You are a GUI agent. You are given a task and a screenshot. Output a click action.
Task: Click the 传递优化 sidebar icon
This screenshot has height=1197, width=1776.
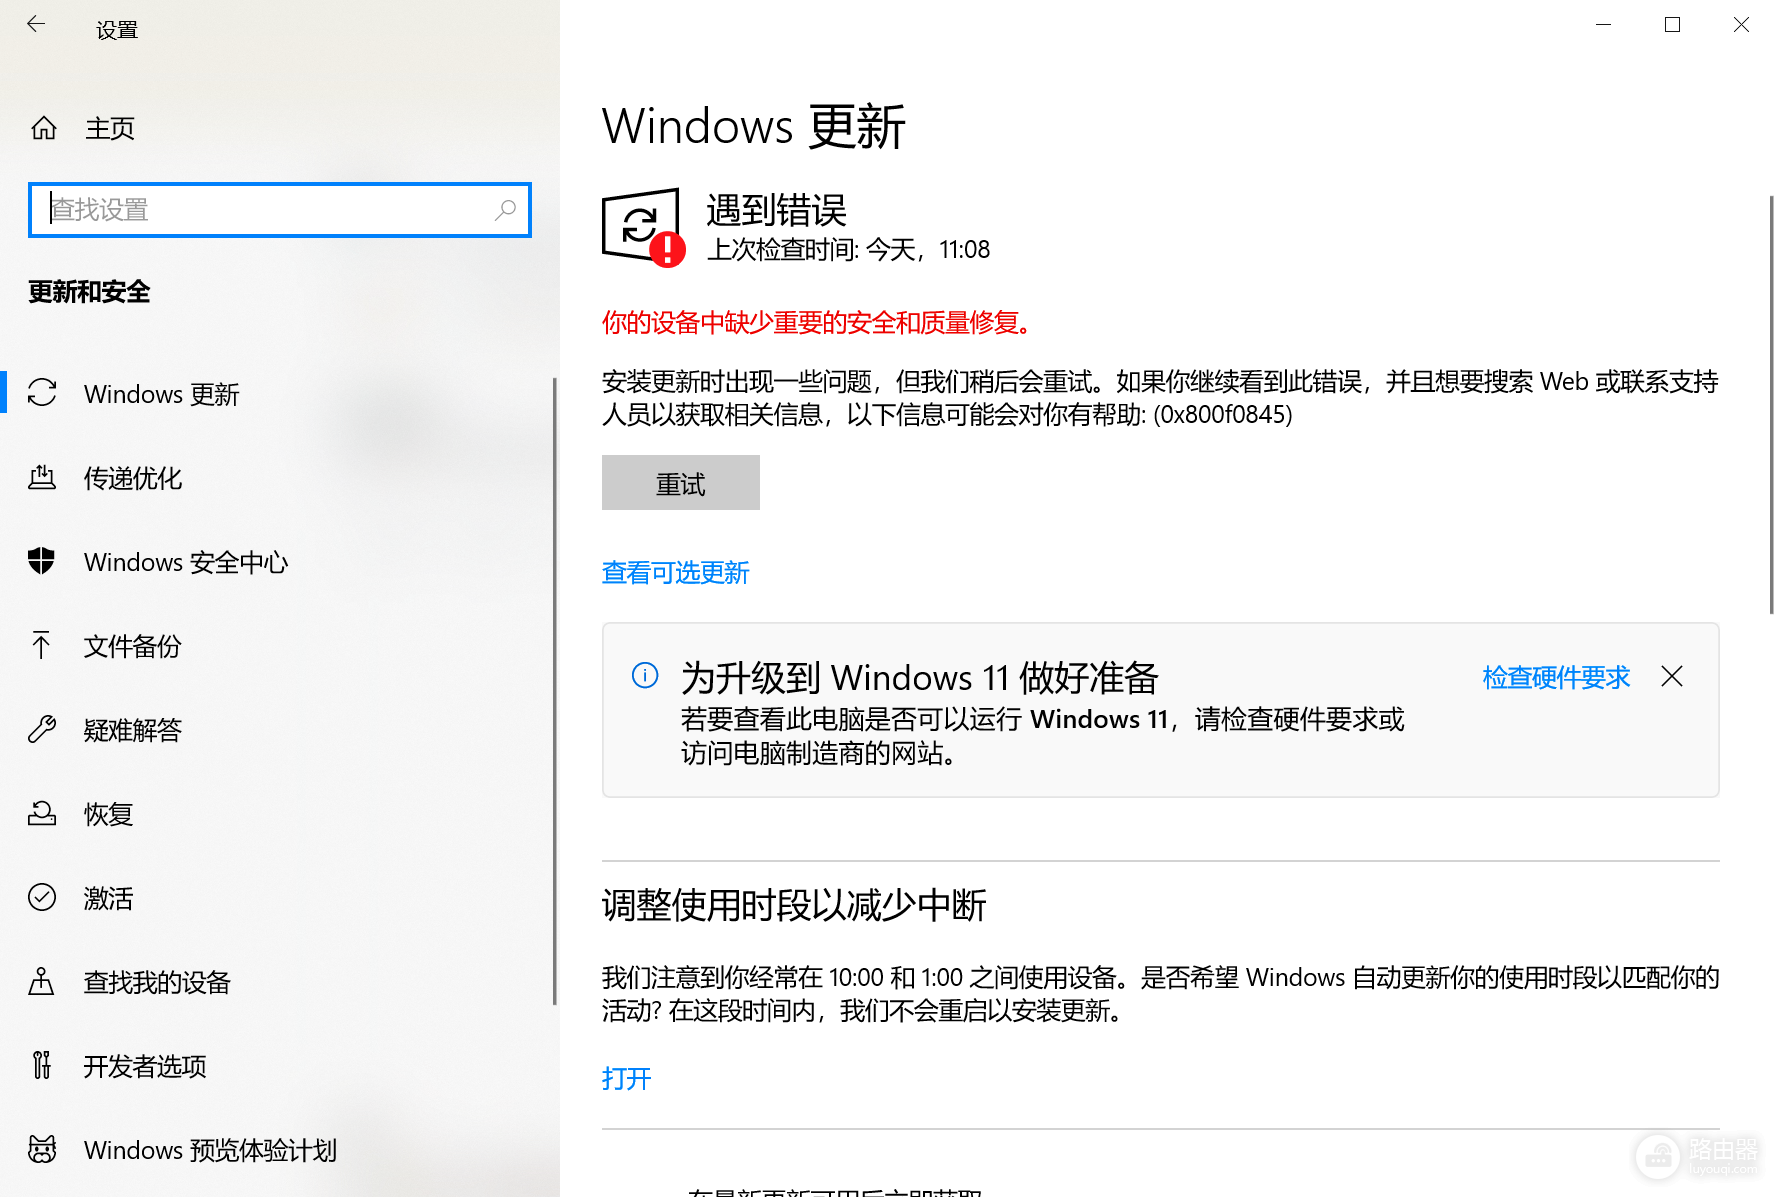42,477
